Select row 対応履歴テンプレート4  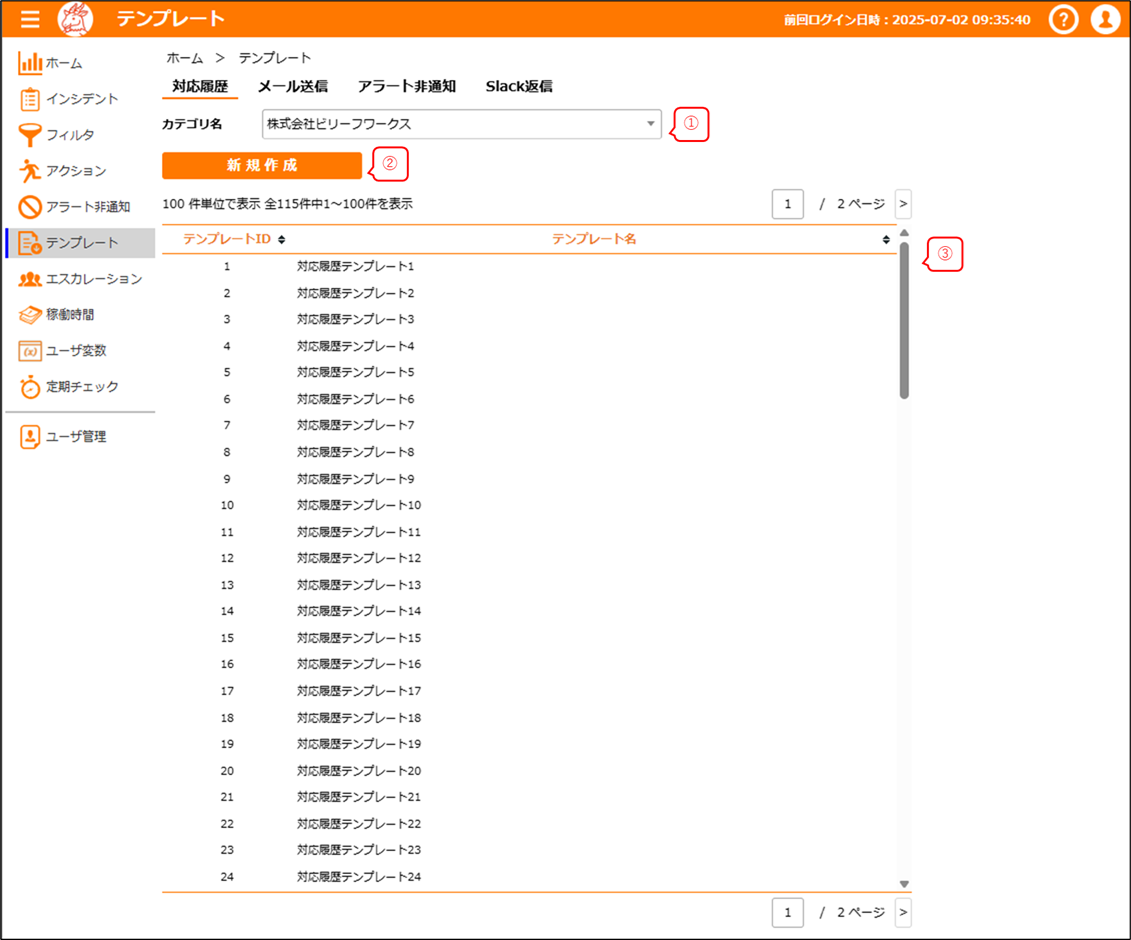529,346
